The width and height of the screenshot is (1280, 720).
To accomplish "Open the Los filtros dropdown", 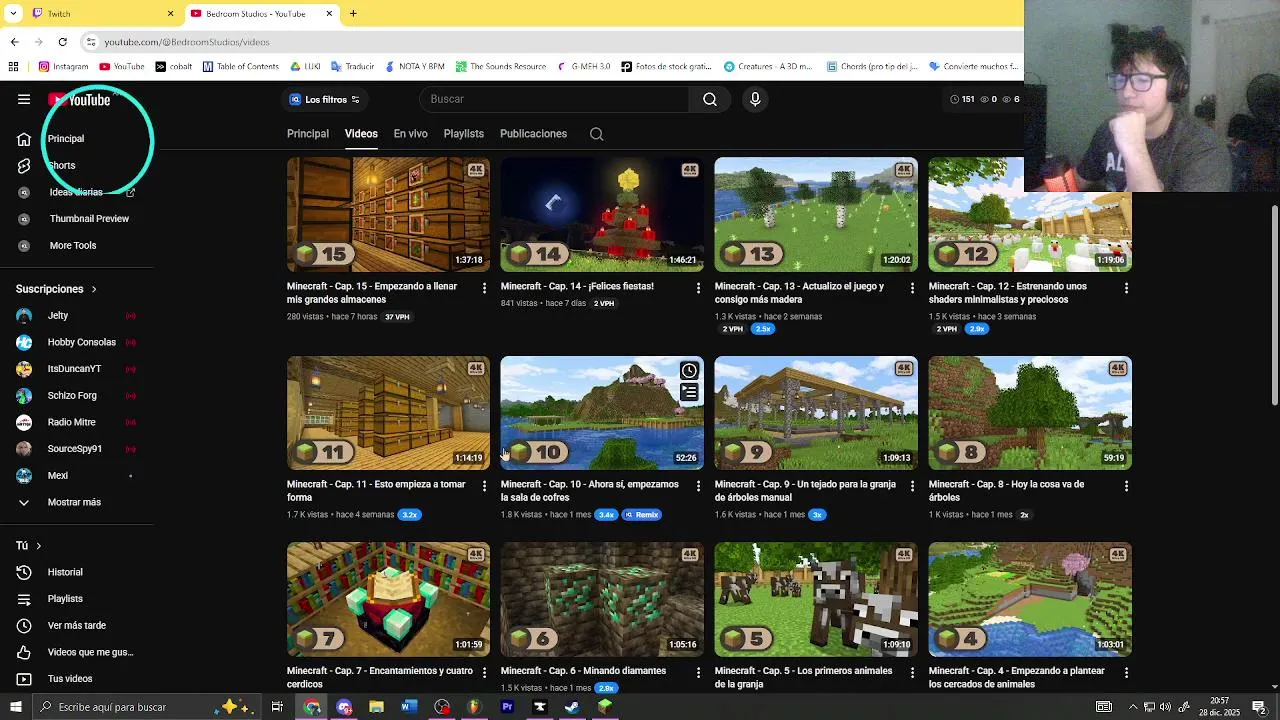I will [x=325, y=99].
